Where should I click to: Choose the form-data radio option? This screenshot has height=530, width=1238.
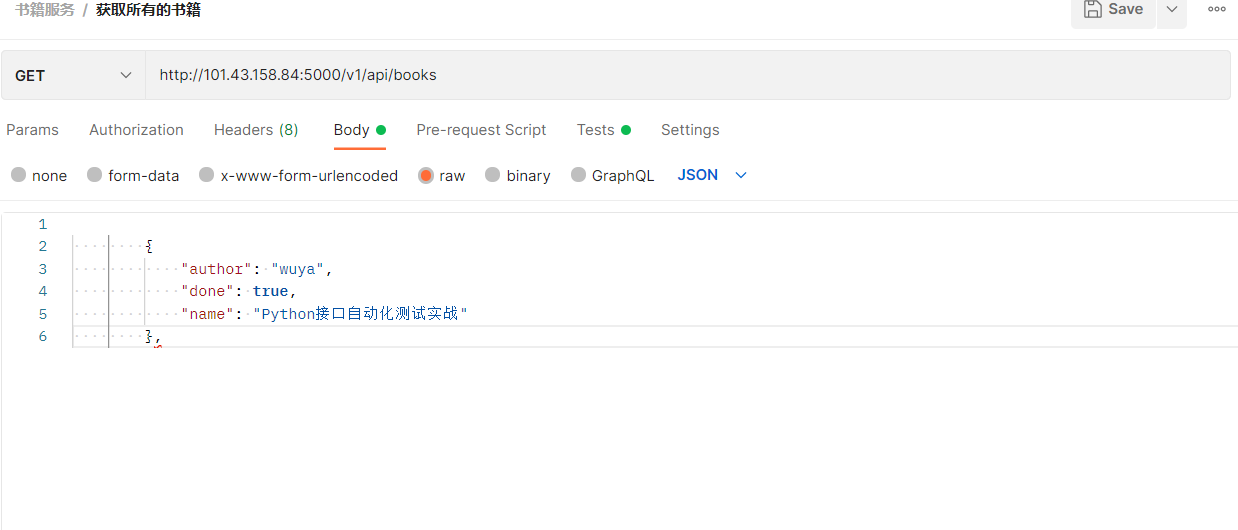click(x=95, y=175)
